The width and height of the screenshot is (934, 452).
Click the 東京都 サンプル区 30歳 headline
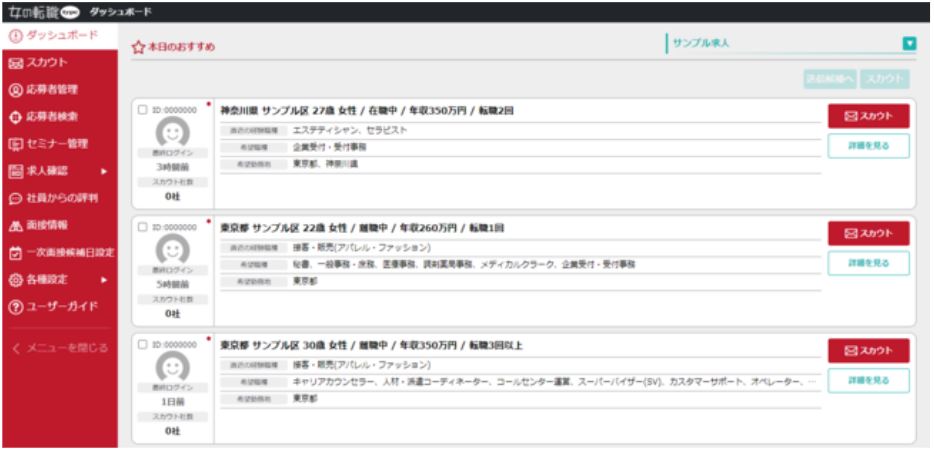tap(372, 345)
